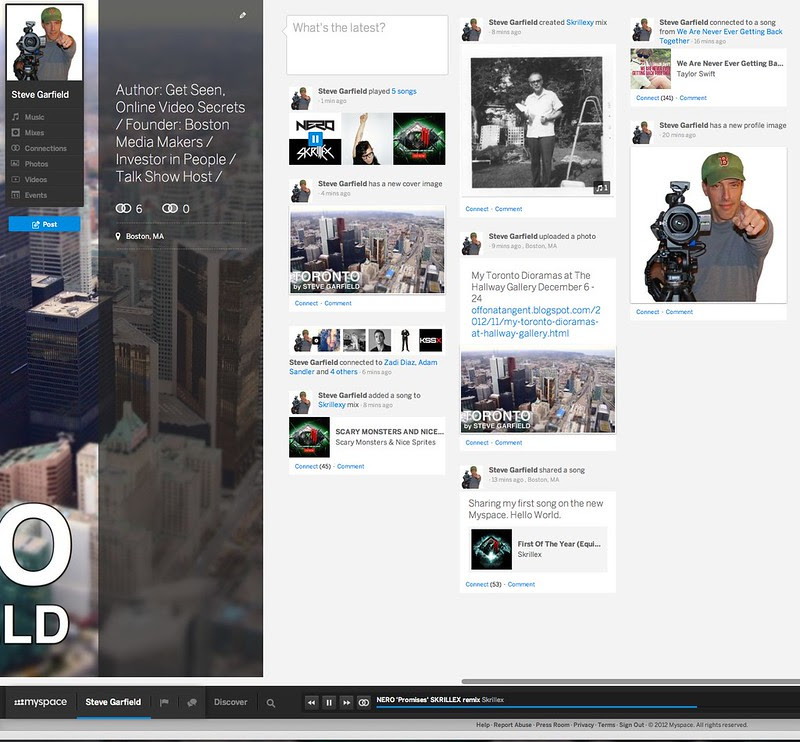Open the Steve Garfield profile picture

click(x=44, y=42)
